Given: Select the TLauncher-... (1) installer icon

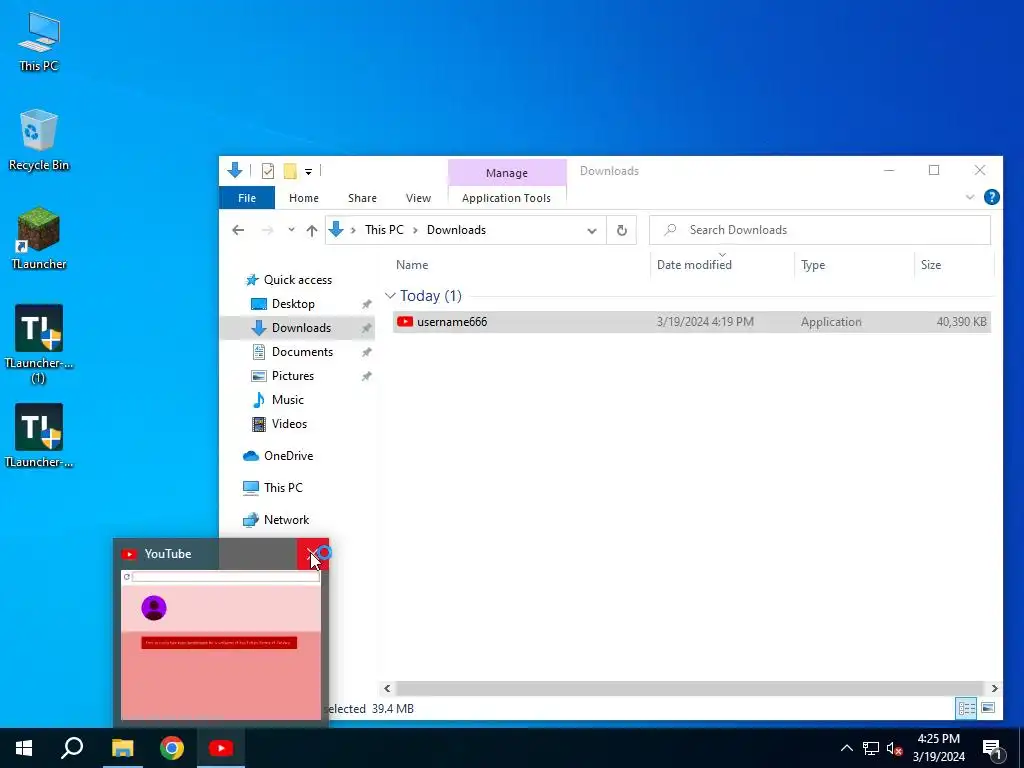Looking at the screenshot, I should (39, 344).
